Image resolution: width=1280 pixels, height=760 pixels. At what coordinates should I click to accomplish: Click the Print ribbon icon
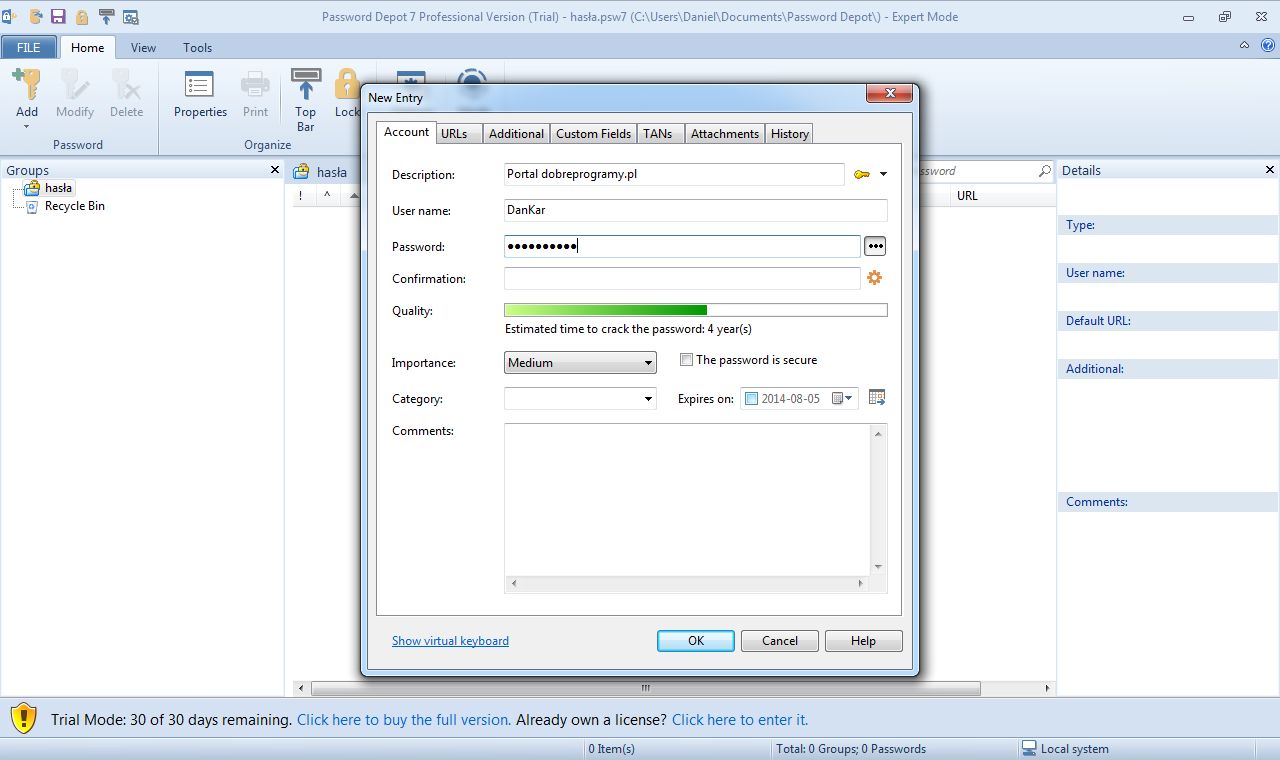[x=255, y=84]
